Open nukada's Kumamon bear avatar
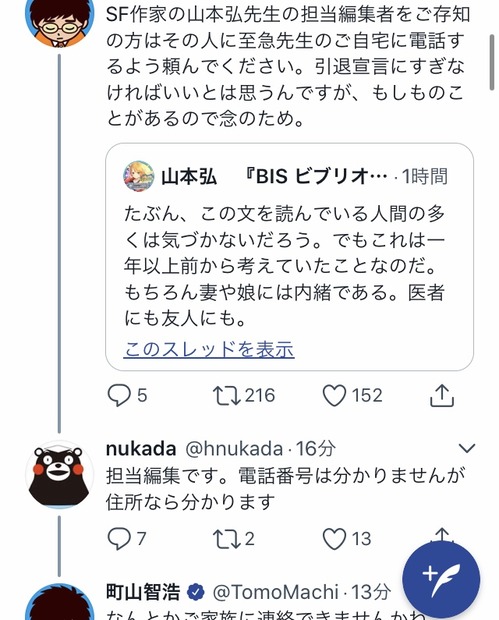Image resolution: width=499 pixels, height=620 pixels. point(59,474)
